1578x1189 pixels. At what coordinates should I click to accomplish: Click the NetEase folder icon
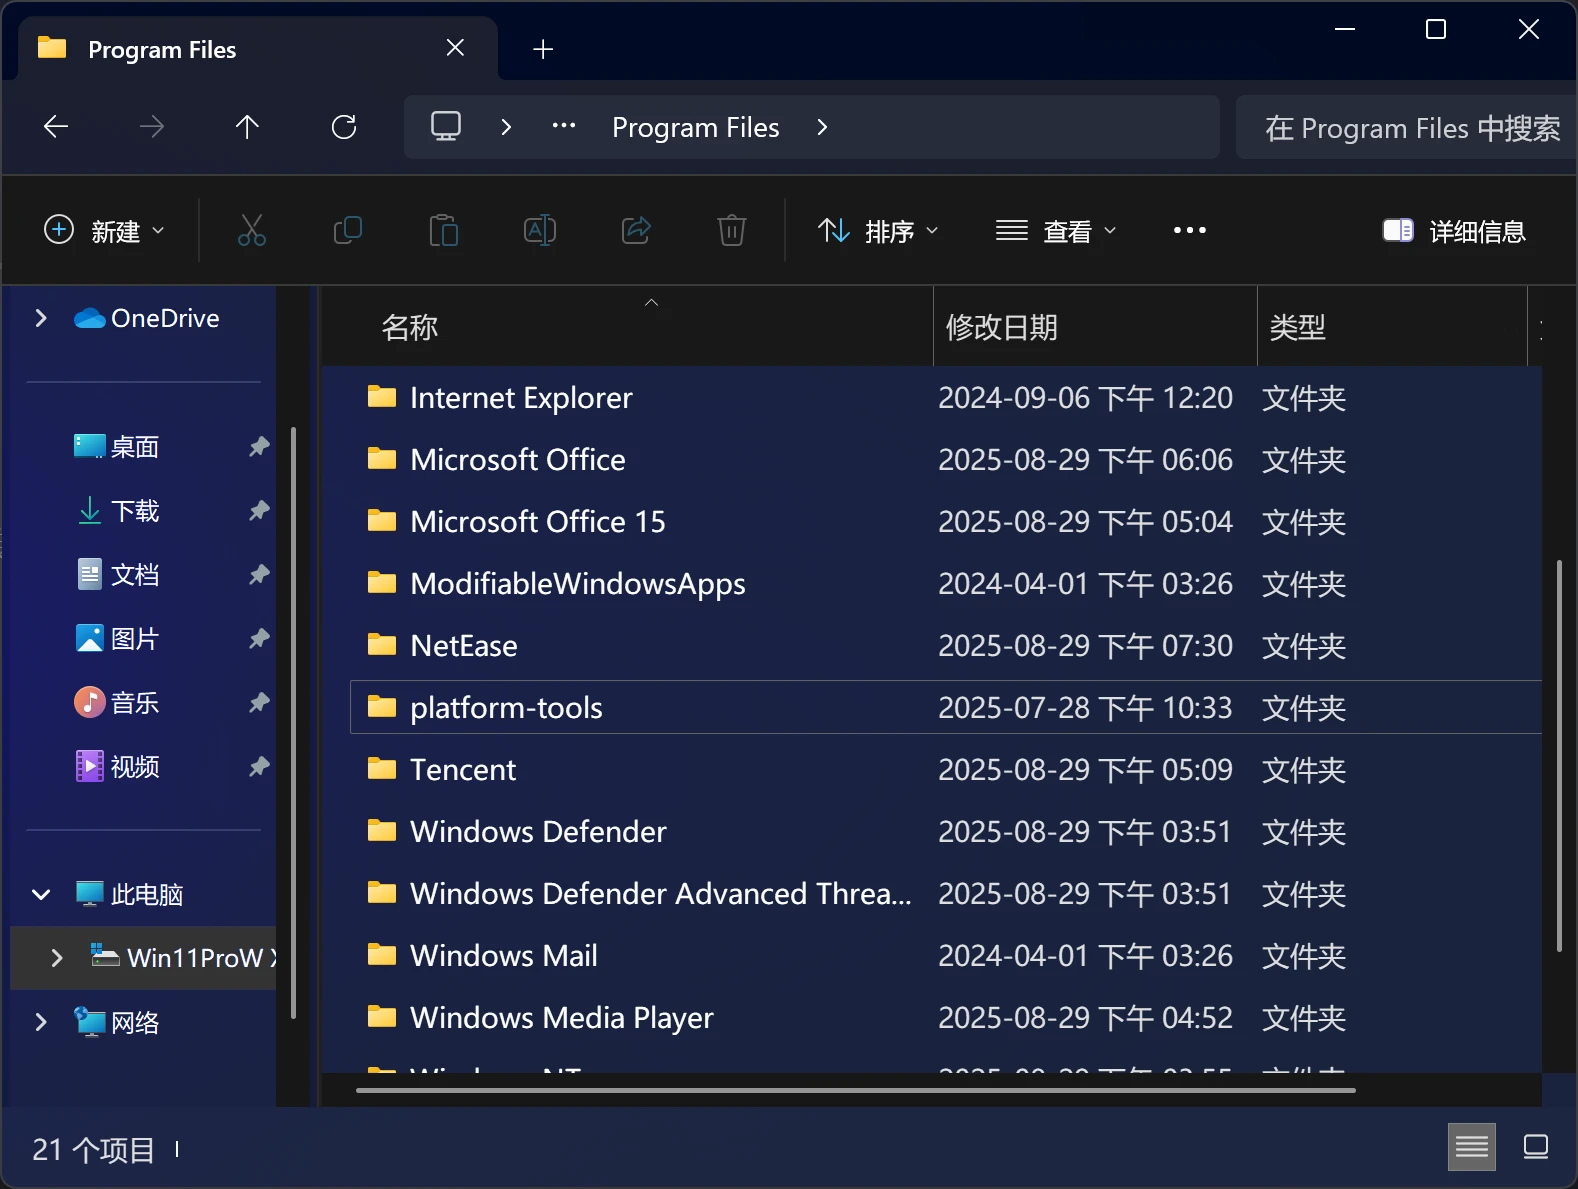(382, 645)
